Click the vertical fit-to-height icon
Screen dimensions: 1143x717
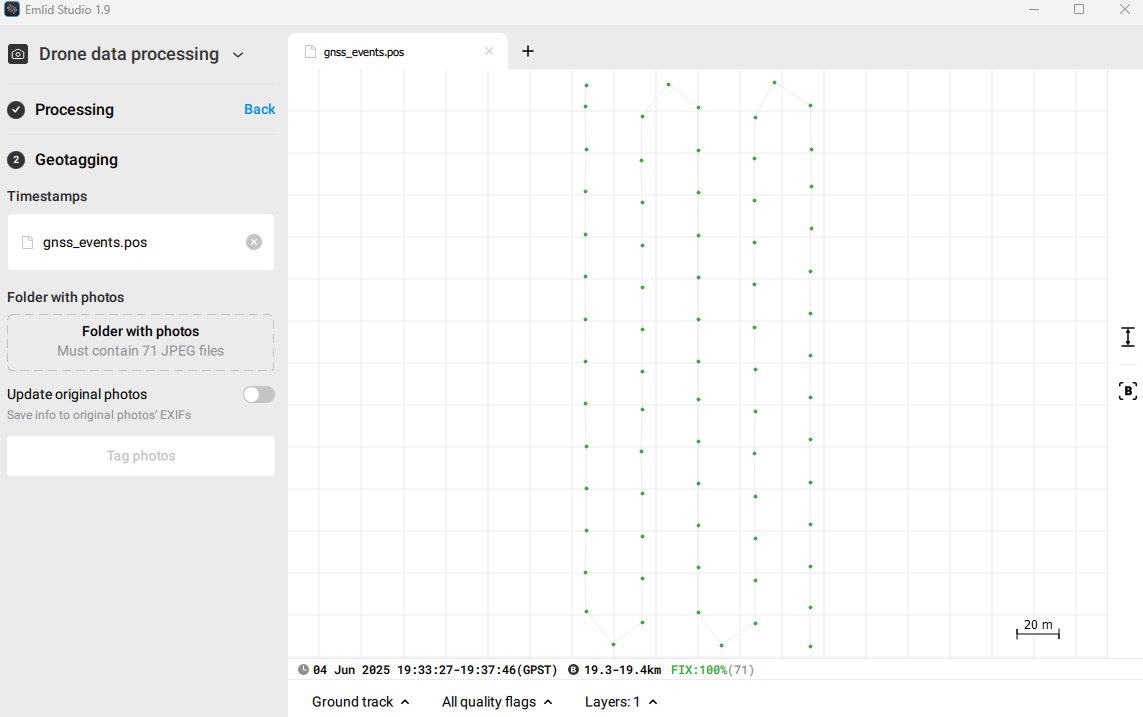(1127, 337)
